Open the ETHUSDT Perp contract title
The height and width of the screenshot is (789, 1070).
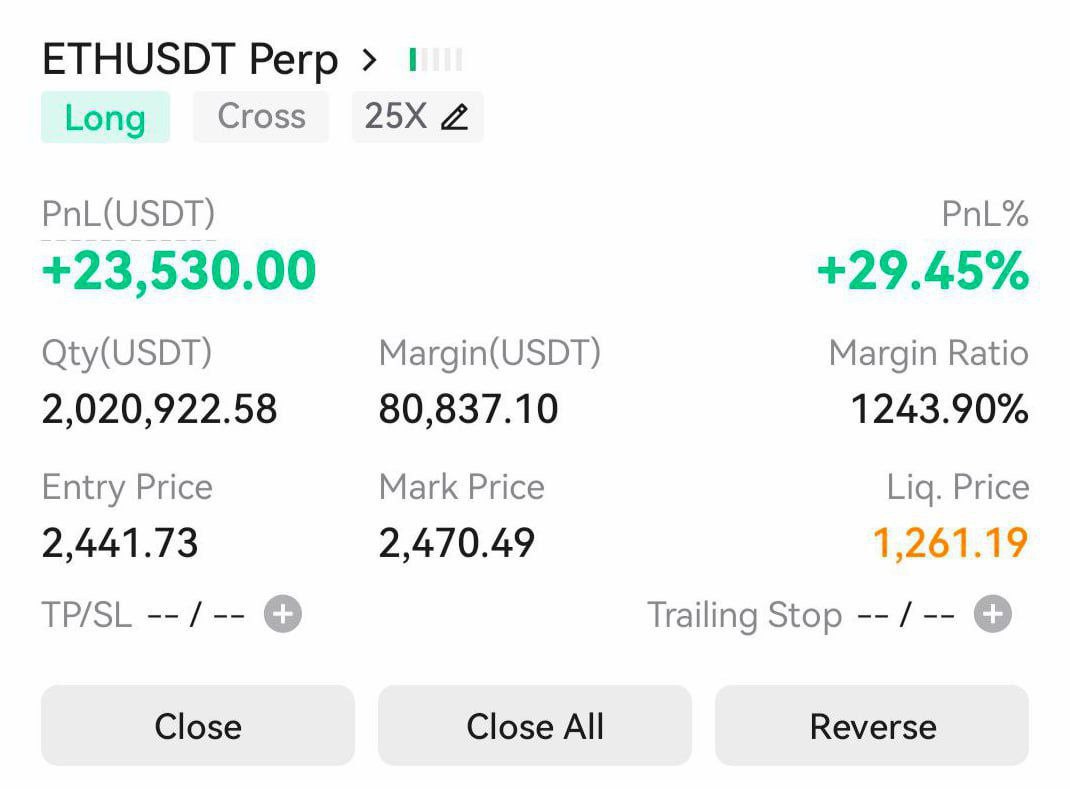pyautogui.click(x=190, y=60)
